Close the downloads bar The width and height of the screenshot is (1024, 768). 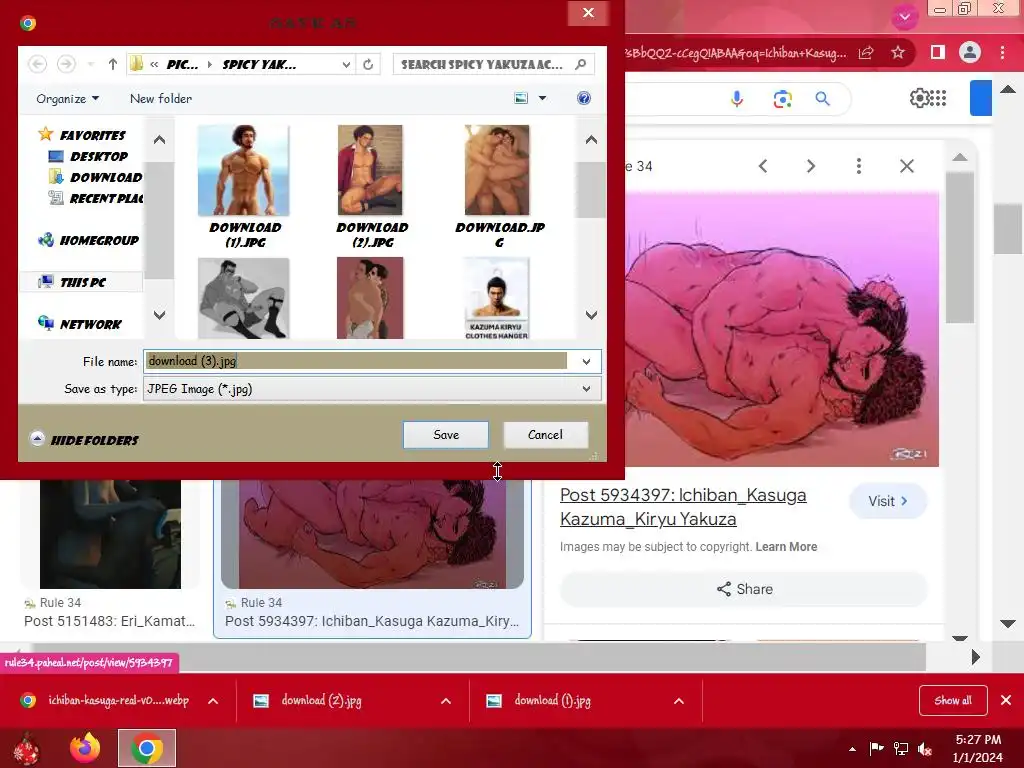tap(1006, 700)
